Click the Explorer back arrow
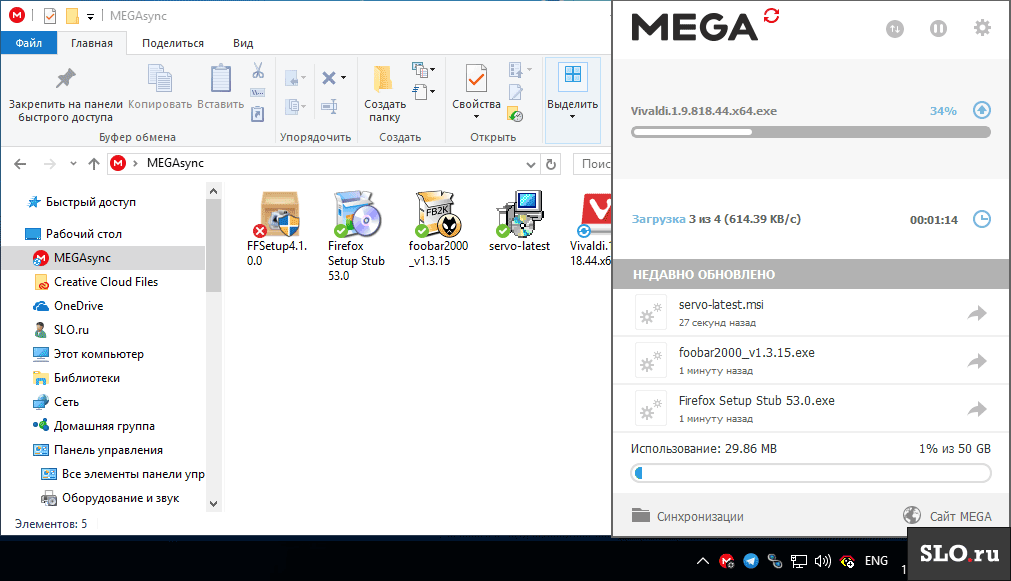This screenshot has height=581, width=1011. (20, 164)
